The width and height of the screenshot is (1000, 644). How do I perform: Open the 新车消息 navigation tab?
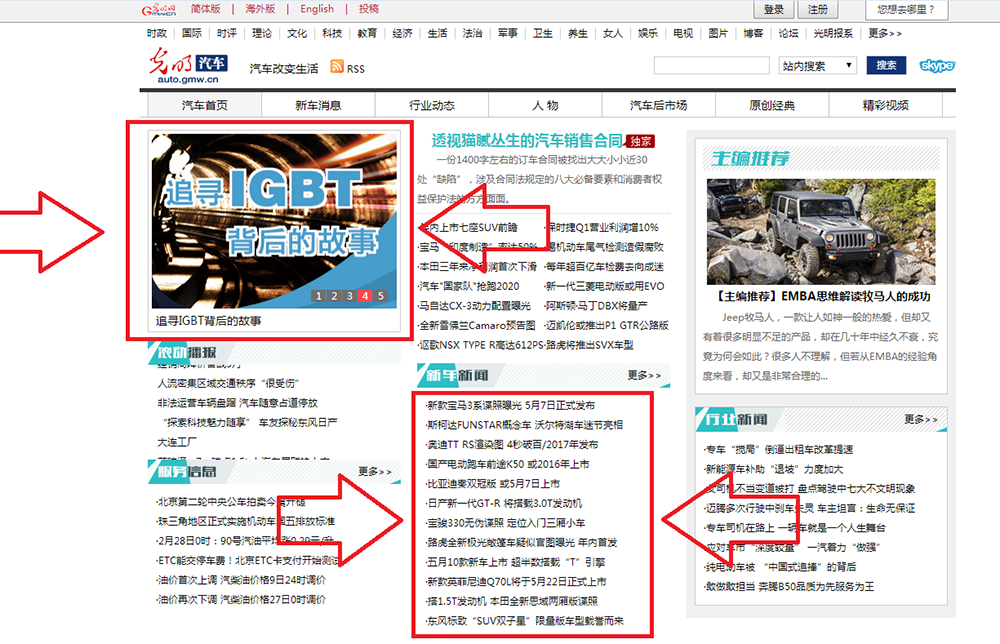point(318,106)
